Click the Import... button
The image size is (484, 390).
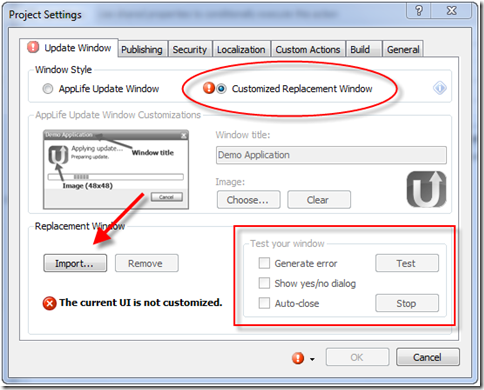point(75,263)
